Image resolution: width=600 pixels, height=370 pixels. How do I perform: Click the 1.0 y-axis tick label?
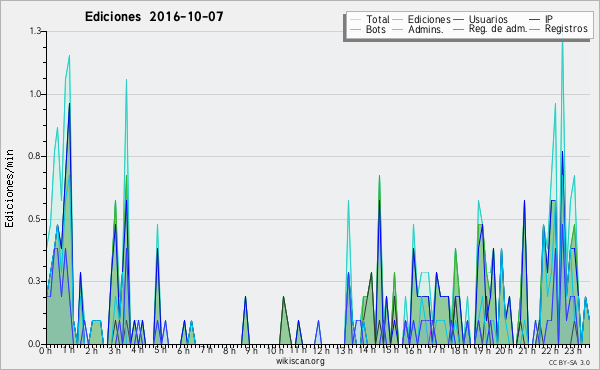tap(35, 94)
